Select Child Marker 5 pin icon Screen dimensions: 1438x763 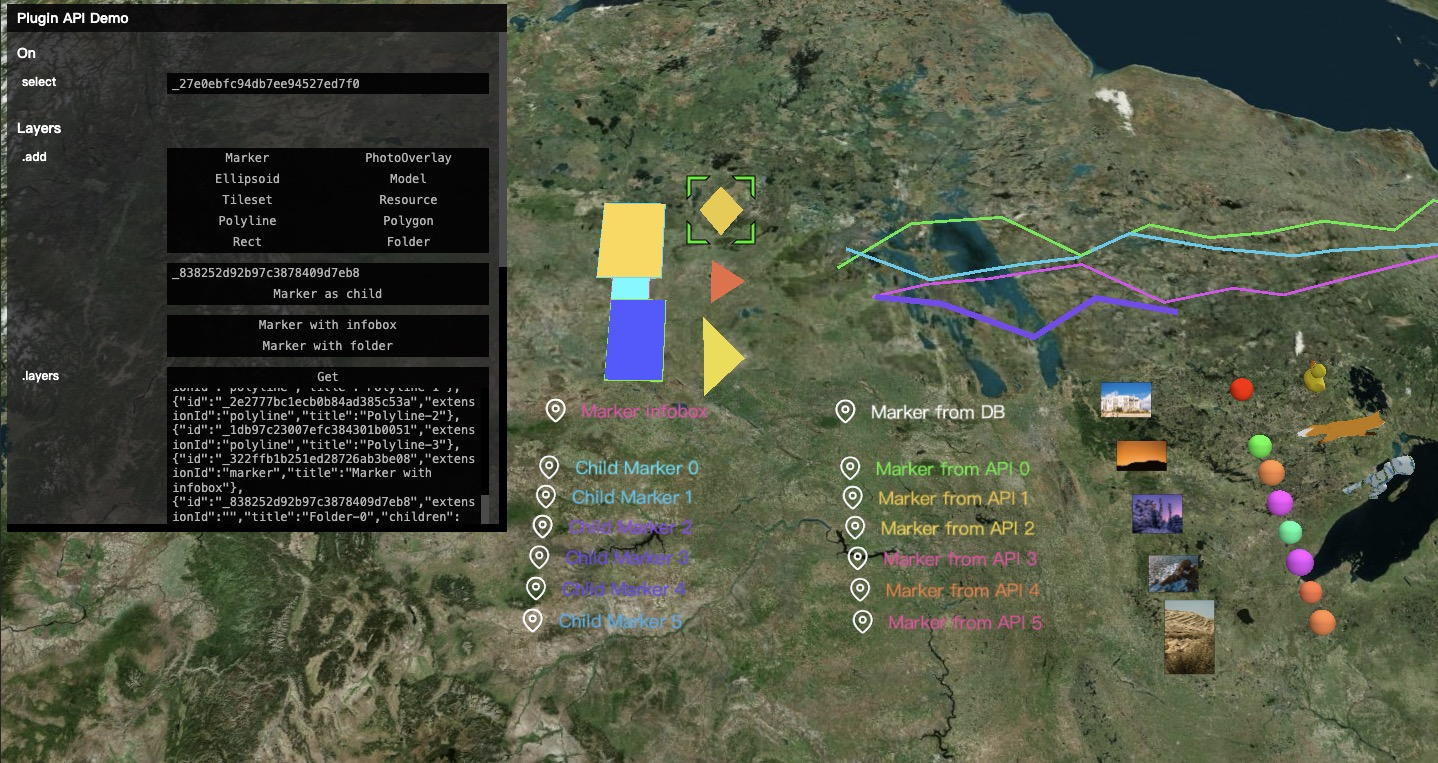click(x=533, y=620)
